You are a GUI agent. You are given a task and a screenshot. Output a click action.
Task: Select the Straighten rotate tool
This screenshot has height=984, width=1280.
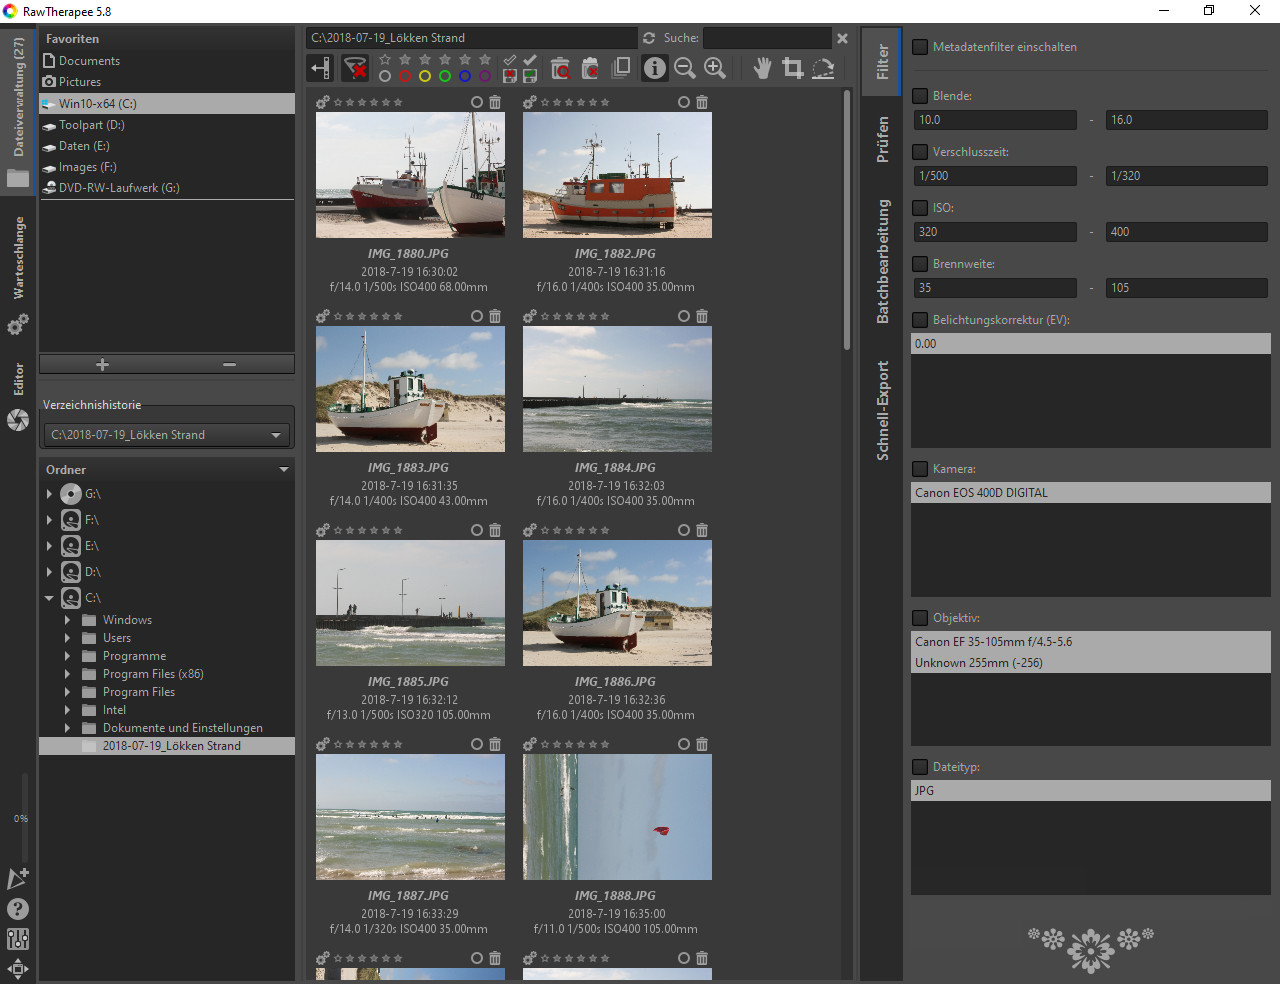tap(823, 68)
